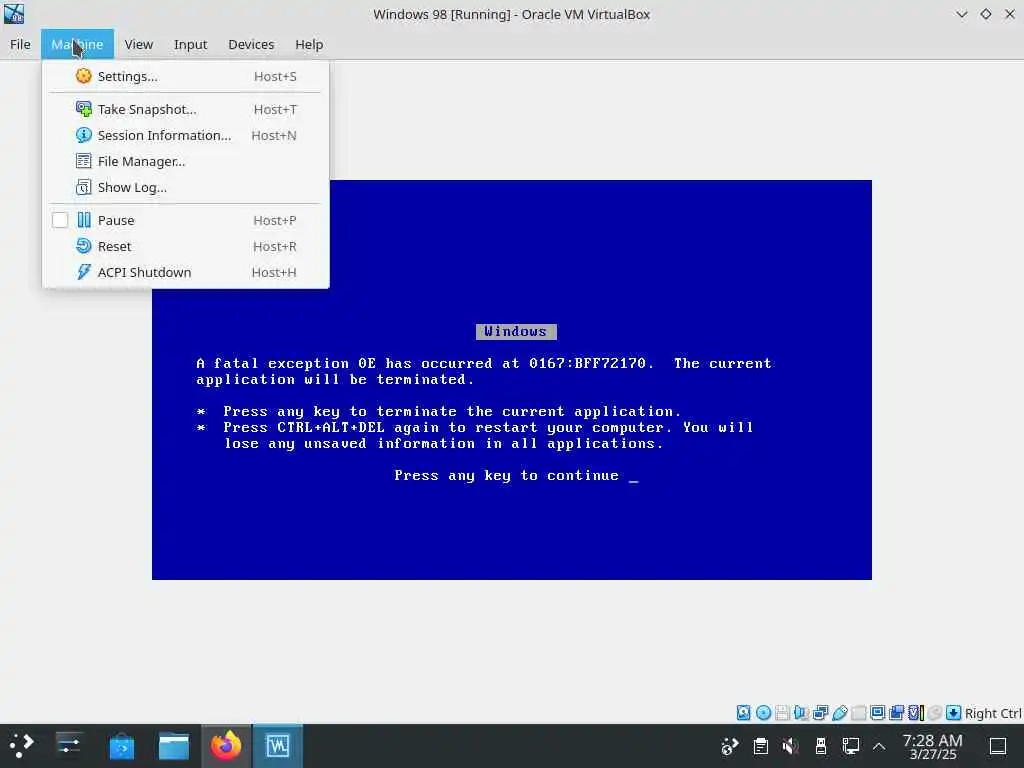Open the Devices menu
The image size is (1024, 768).
point(251,44)
